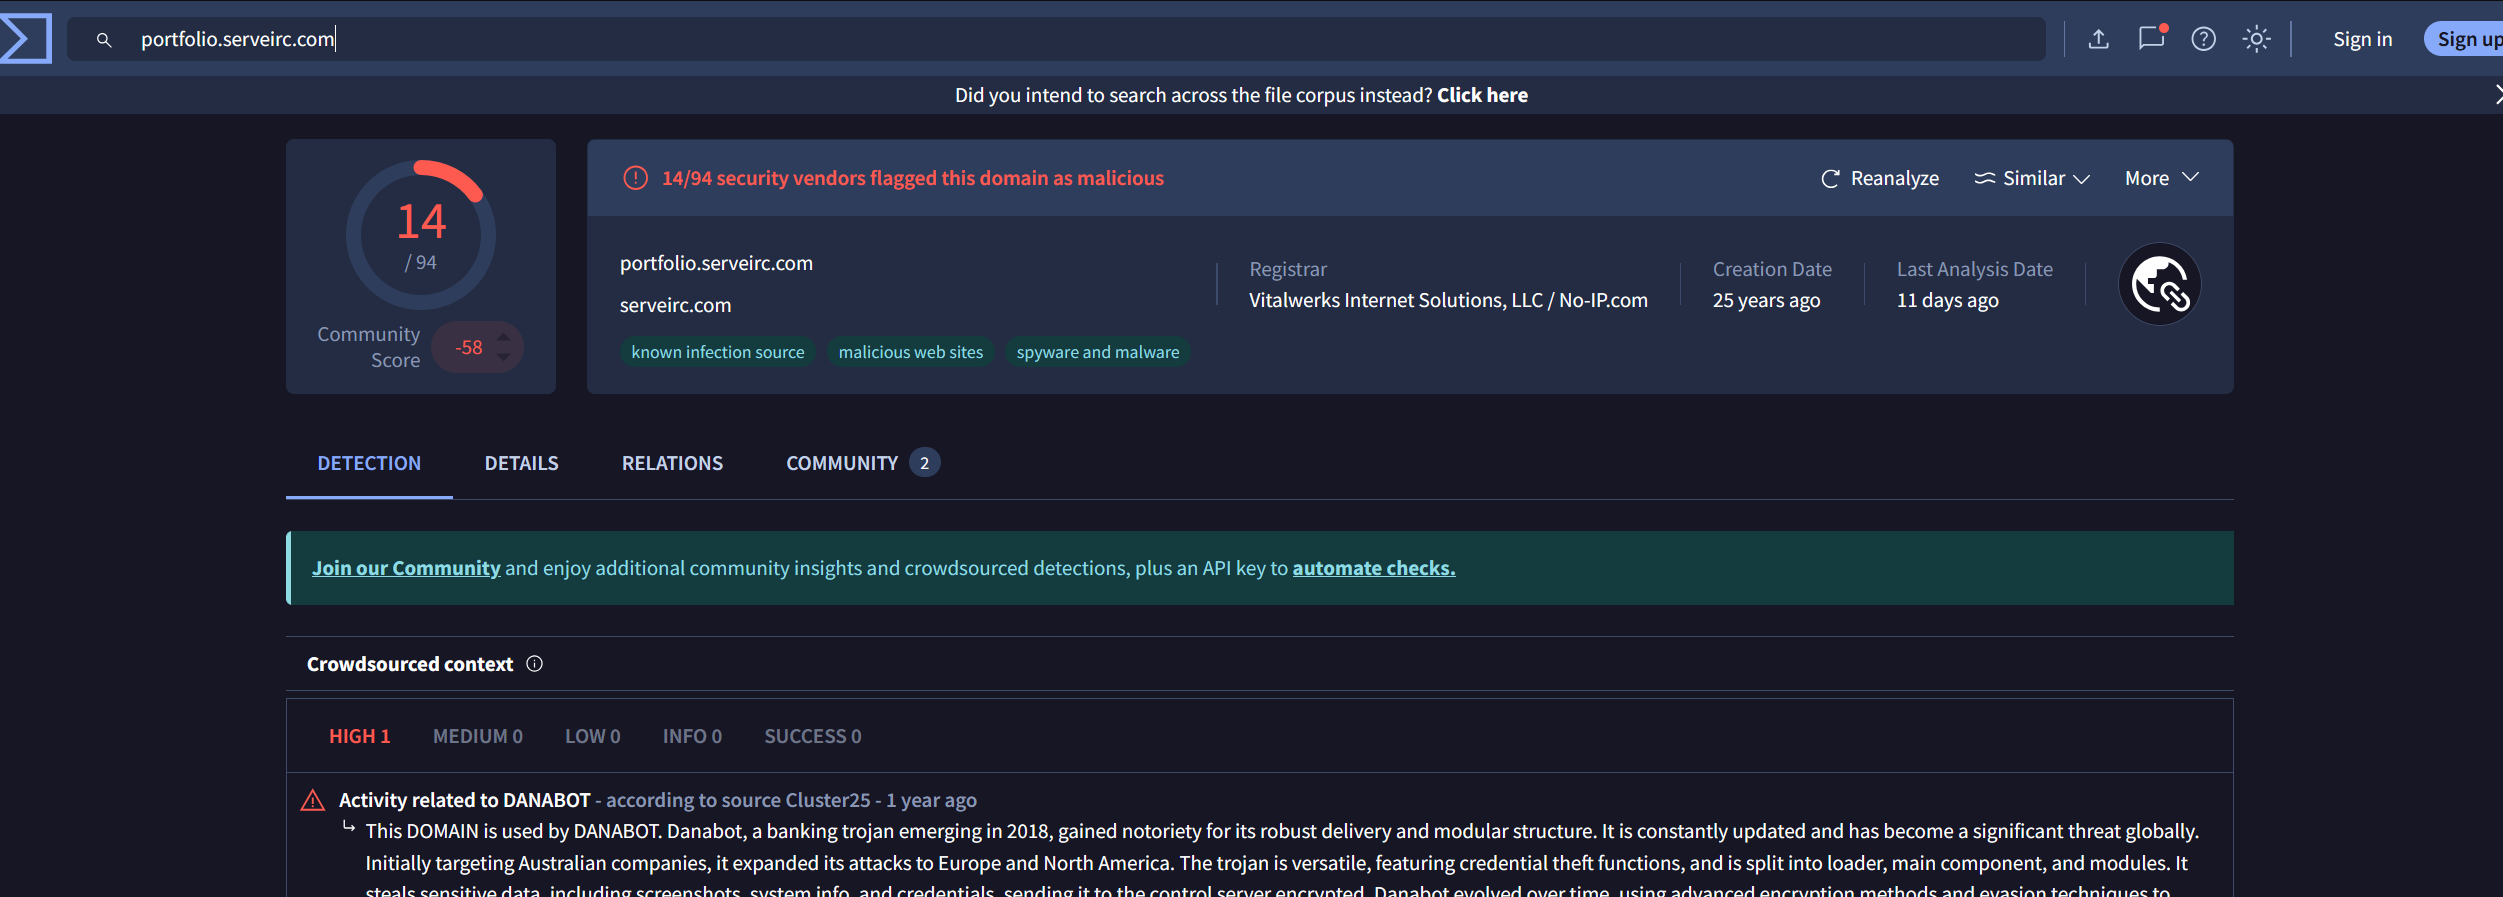This screenshot has width=2503, height=897.
Task: Select the MEDIUM 0 severity filter
Action: [x=478, y=736]
